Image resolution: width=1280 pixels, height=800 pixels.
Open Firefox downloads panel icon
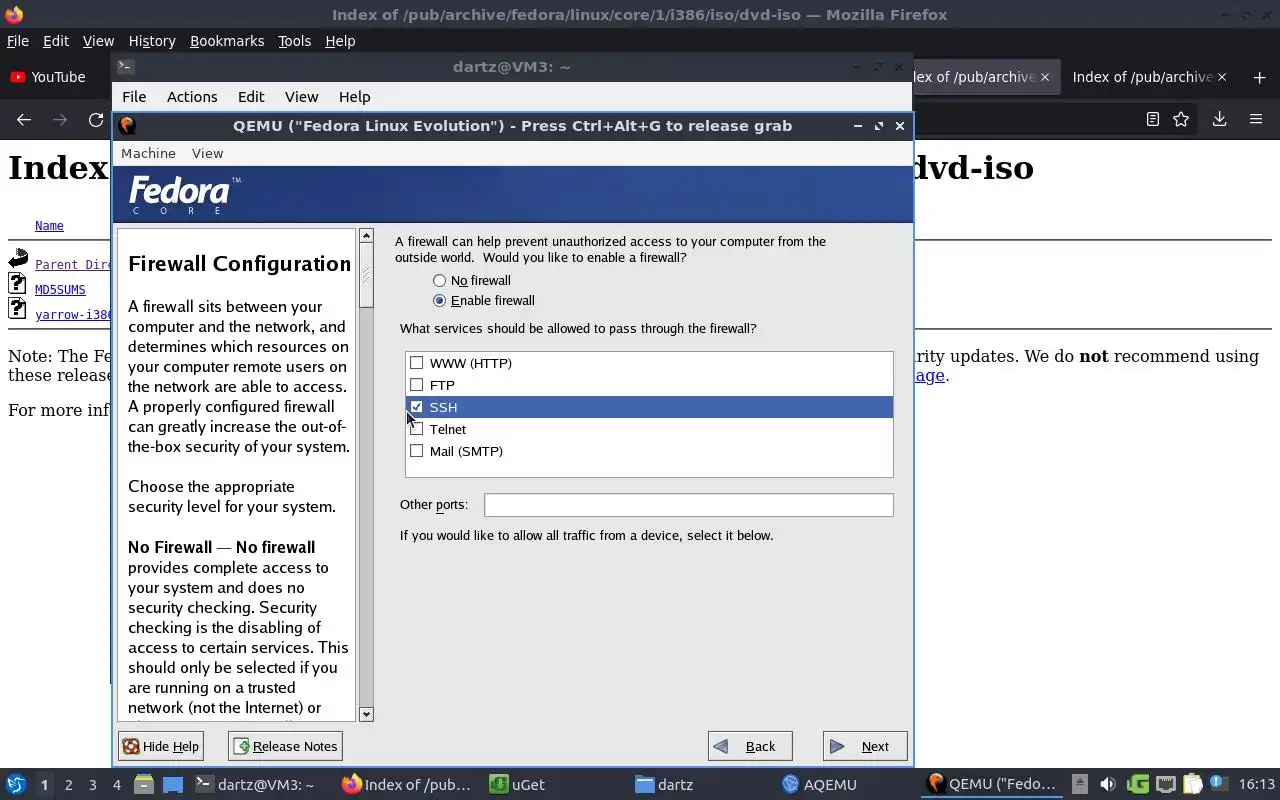tap(1219, 119)
